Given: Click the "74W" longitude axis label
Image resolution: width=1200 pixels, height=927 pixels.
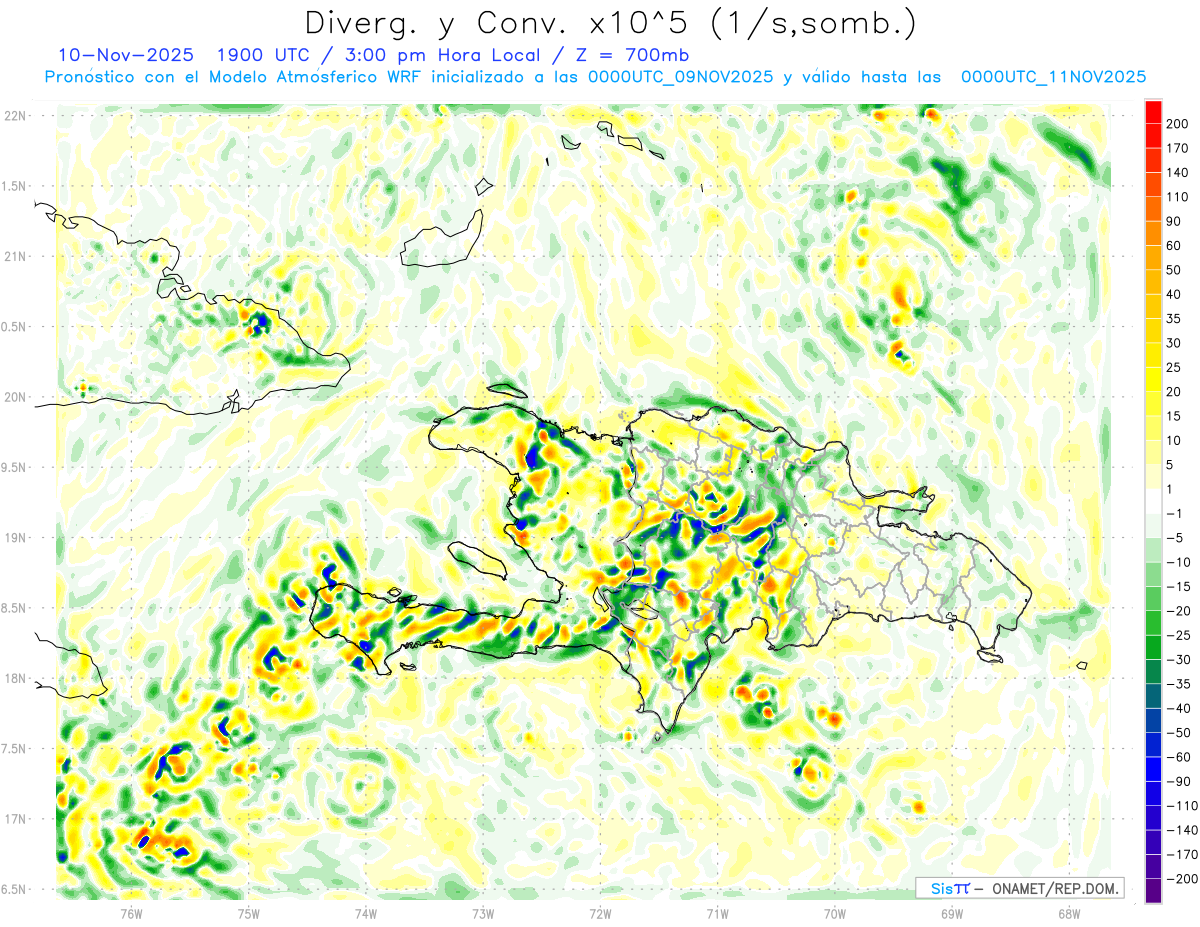Looking at the screenshot, I should tap(366, 913).
